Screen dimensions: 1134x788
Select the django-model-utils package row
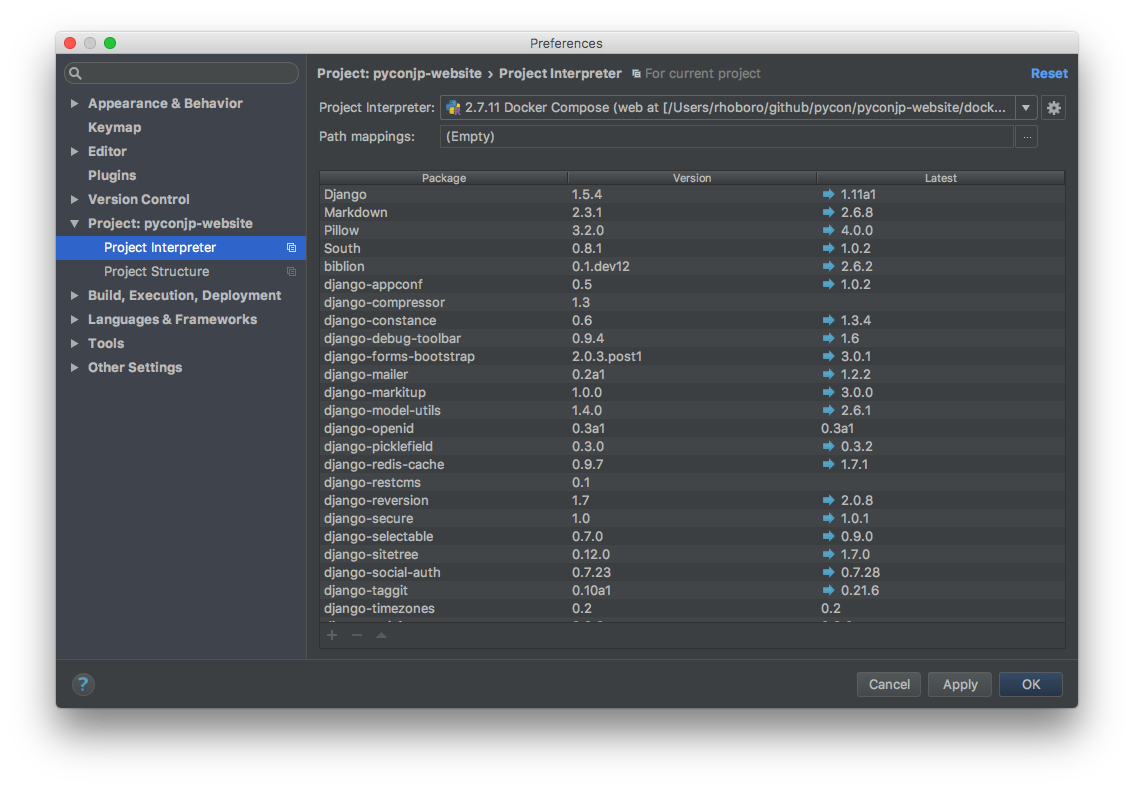692,411
